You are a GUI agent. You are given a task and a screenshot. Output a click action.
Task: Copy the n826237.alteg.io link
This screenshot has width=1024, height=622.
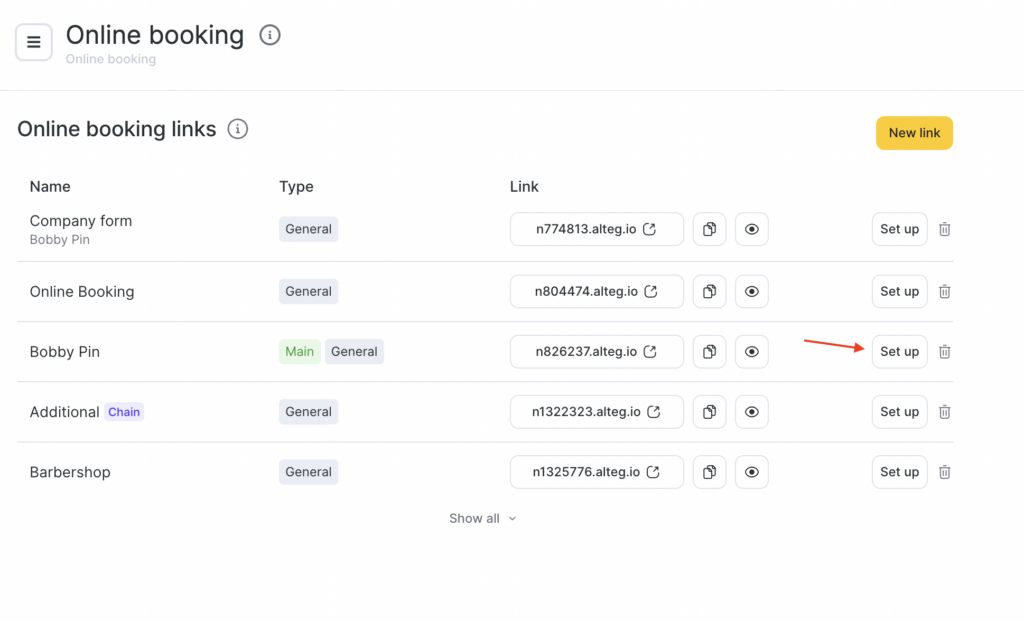click(709, 352)
